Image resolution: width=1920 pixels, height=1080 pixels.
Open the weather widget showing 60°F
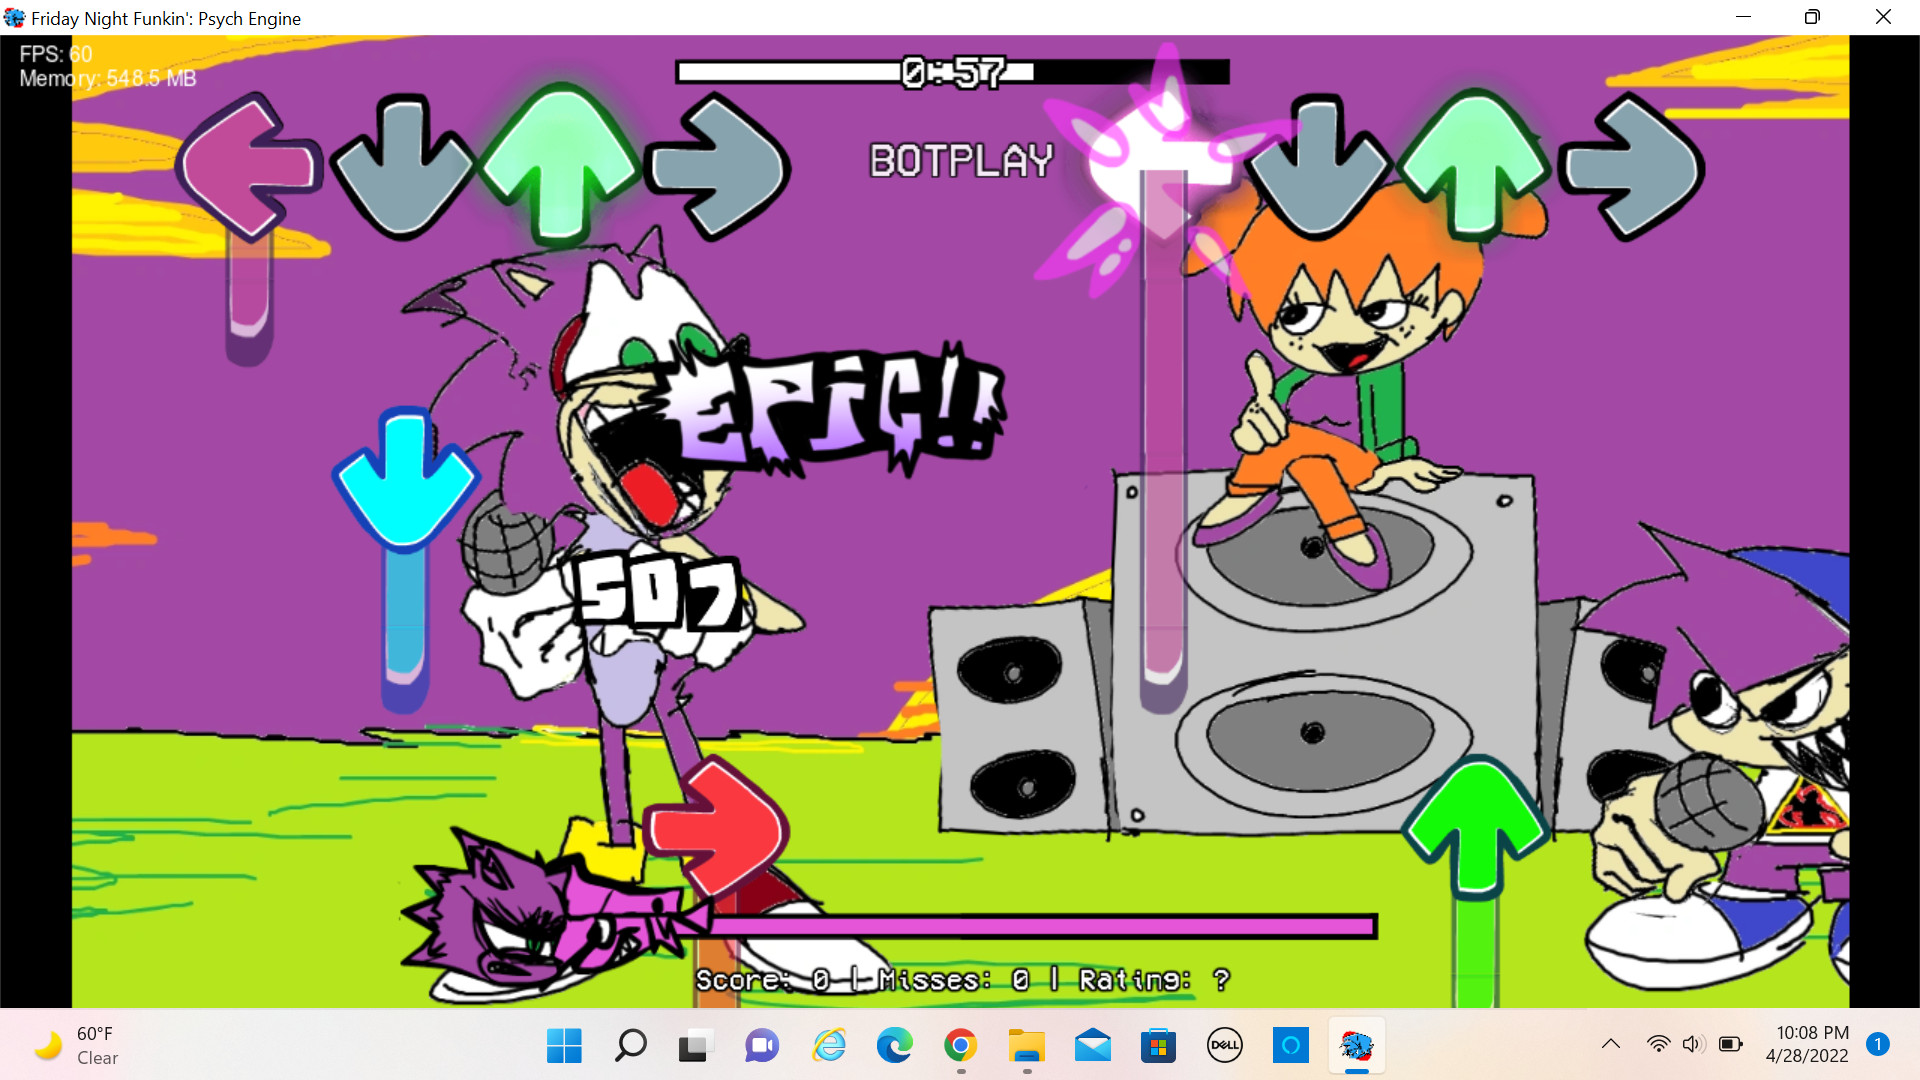pos(78,1046)
